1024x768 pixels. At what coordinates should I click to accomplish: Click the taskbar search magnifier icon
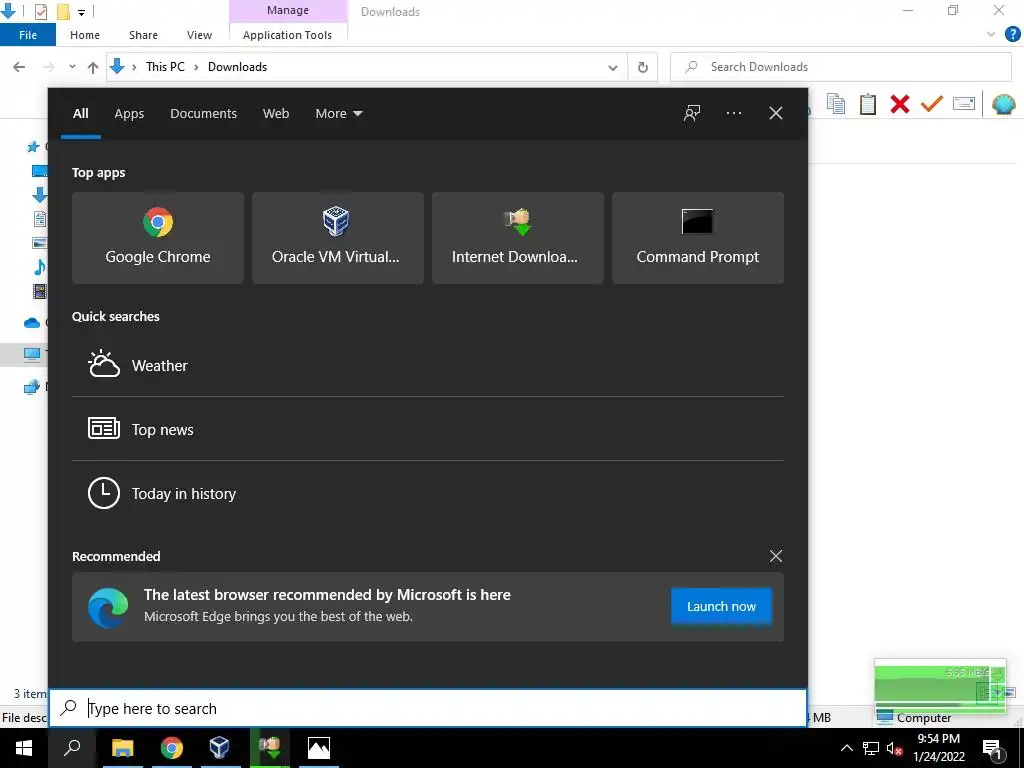72,748
